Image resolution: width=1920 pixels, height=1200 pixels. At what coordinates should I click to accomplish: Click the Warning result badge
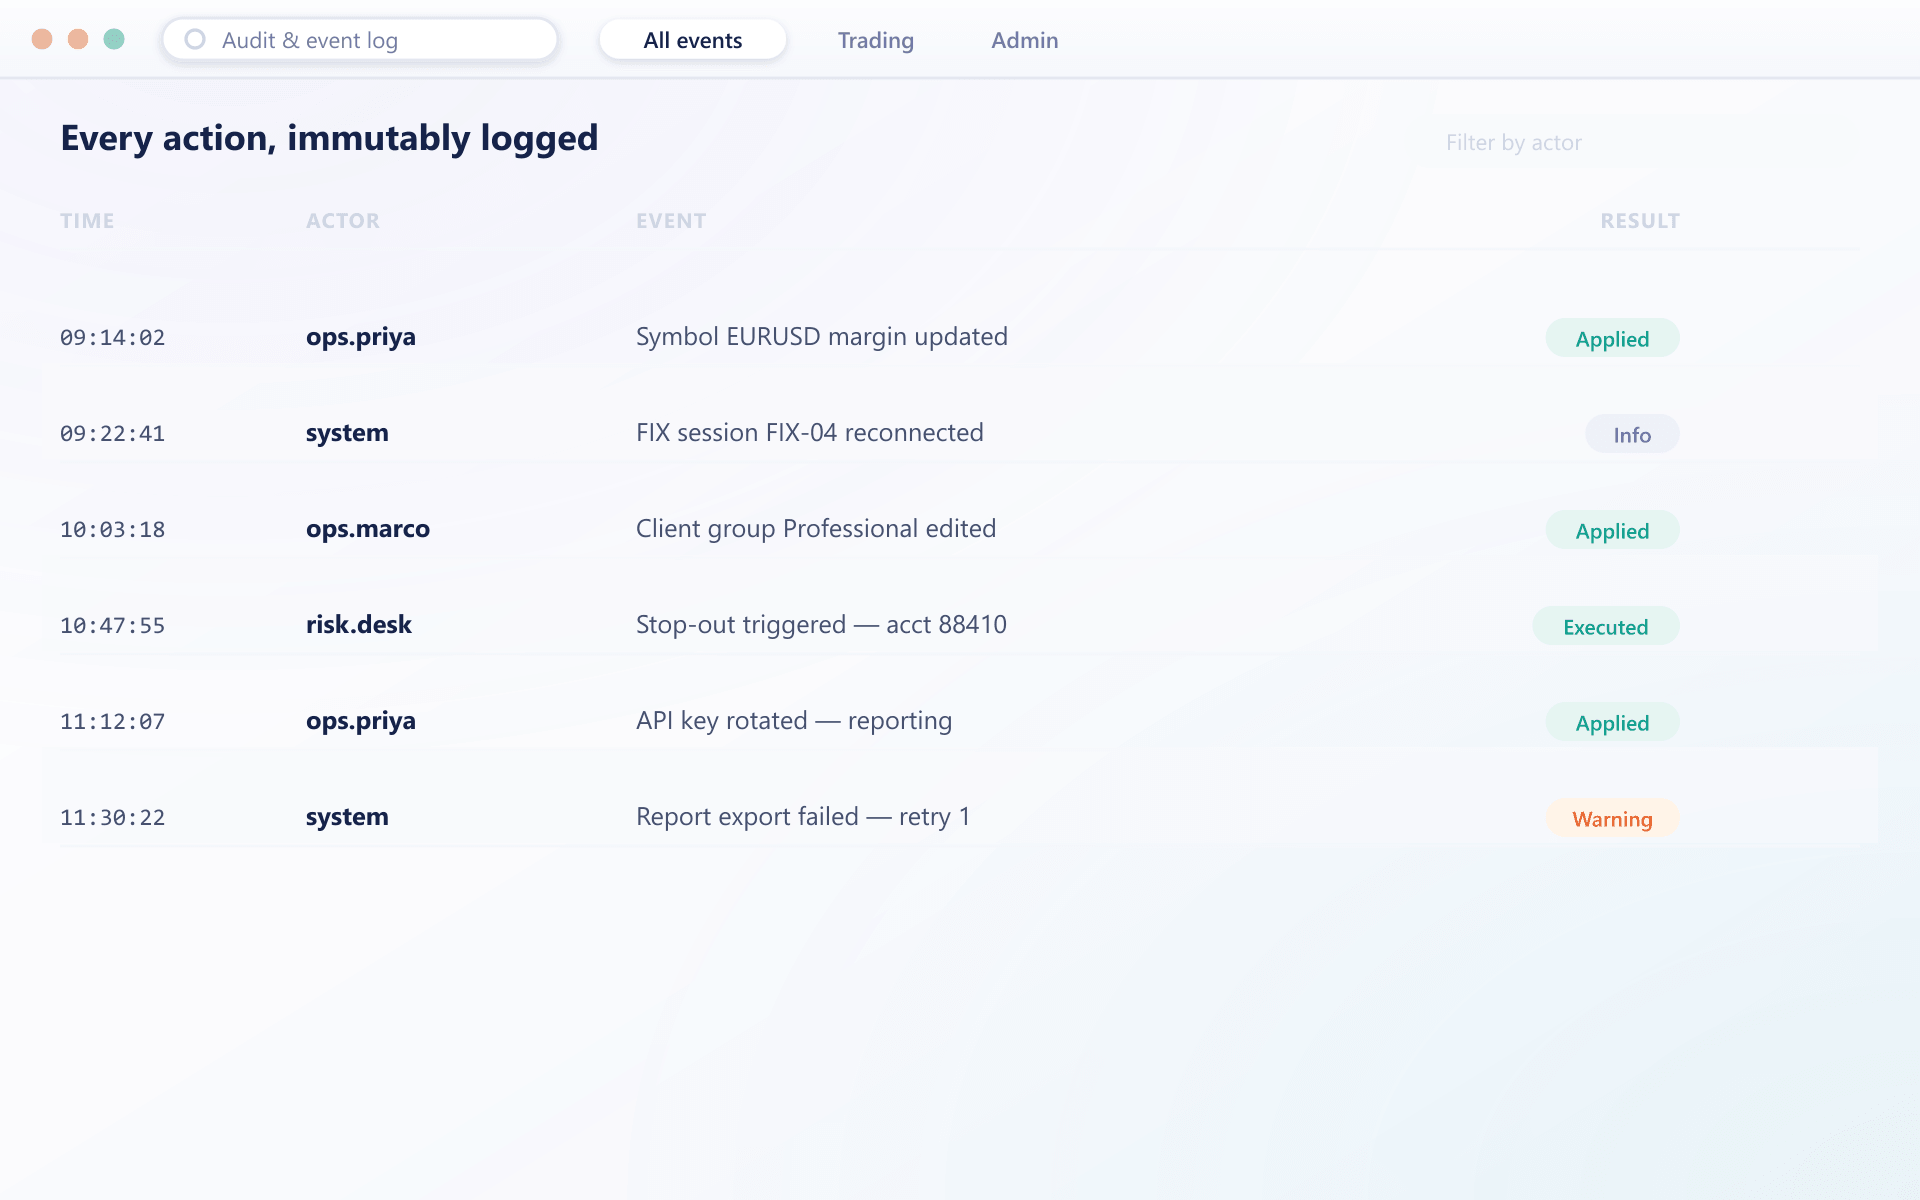[x=1612, y=818]
